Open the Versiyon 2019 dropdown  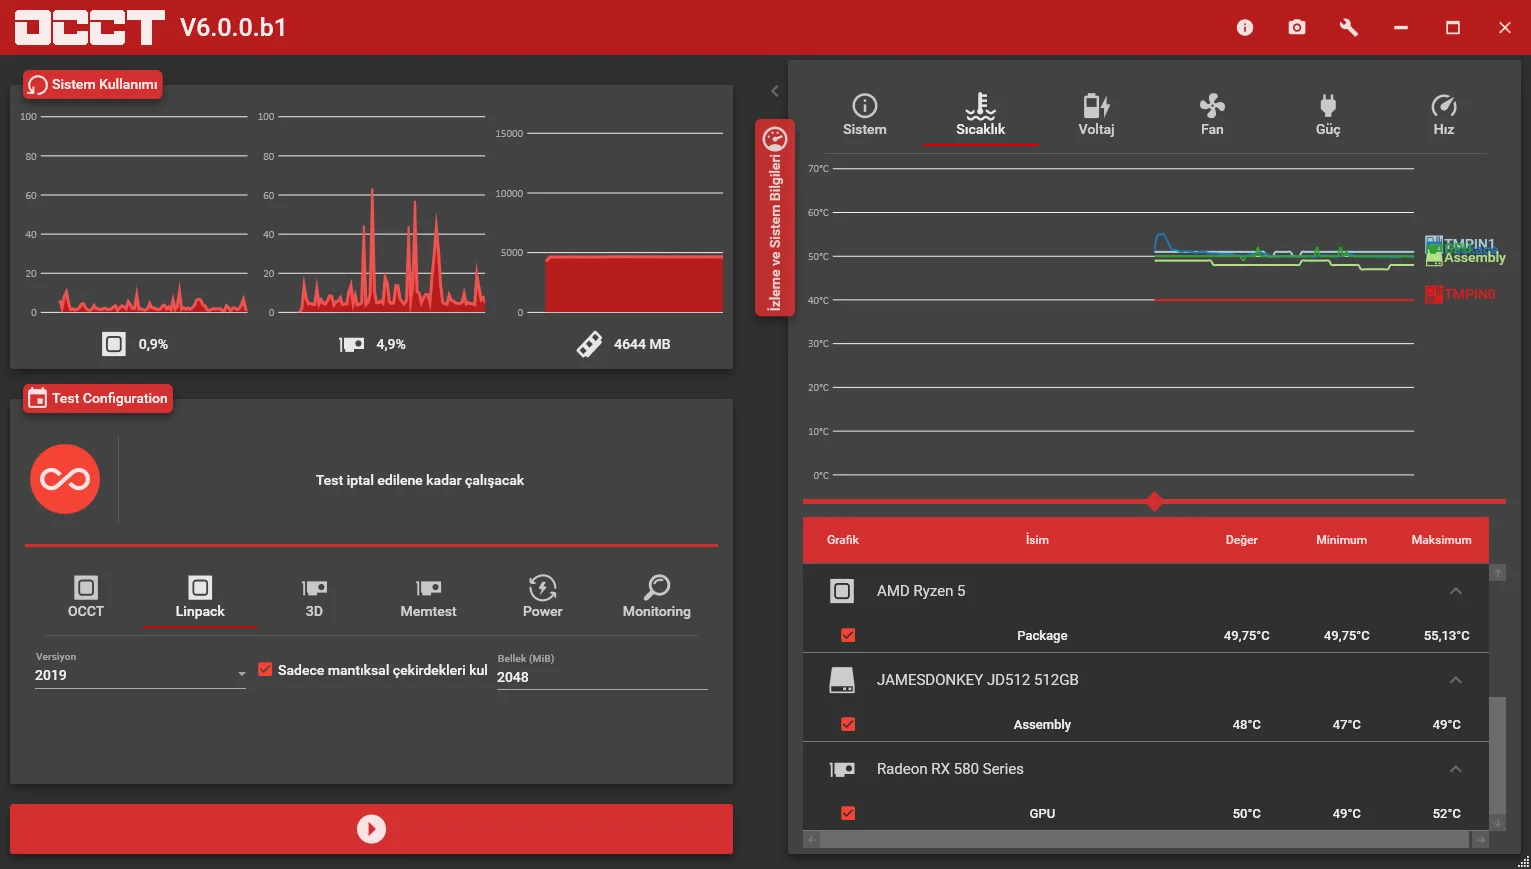pyautogui.click(x=140, y=675)
